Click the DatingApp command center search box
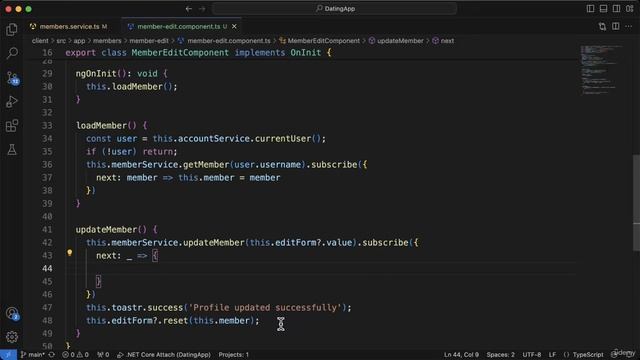 coord(335,9)
